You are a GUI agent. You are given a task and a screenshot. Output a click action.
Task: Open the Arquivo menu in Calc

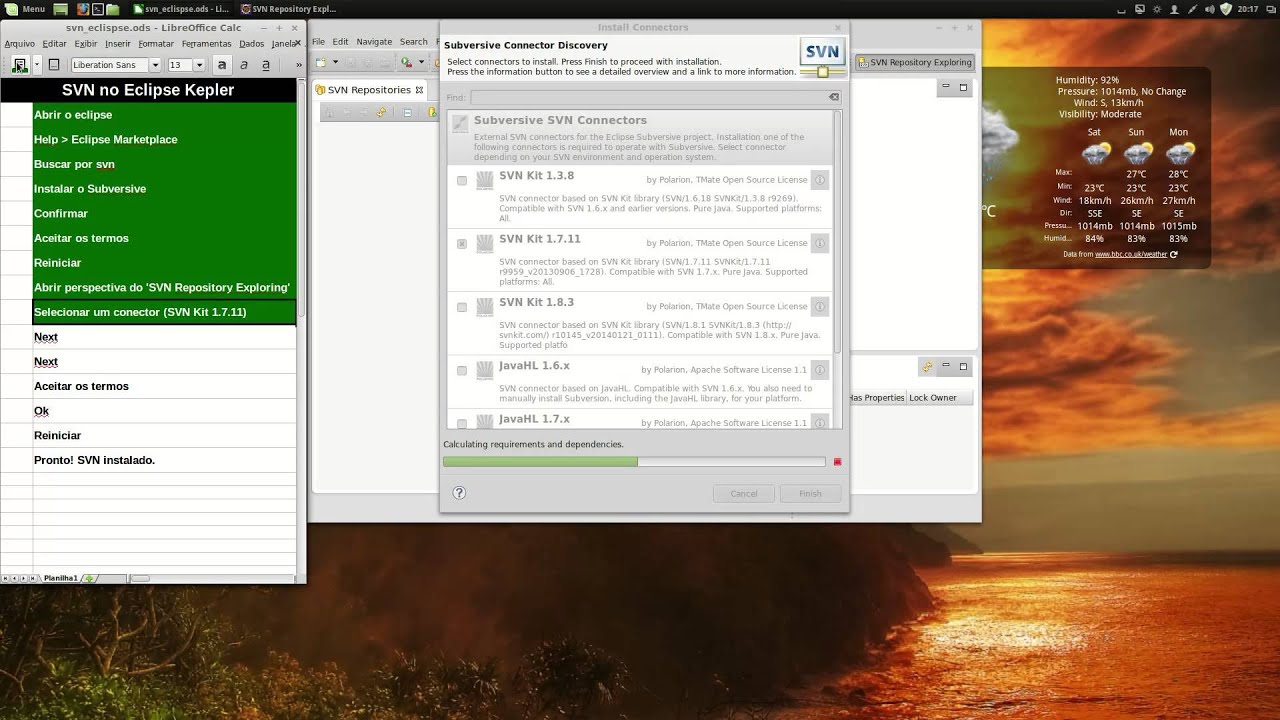(20, 44)
